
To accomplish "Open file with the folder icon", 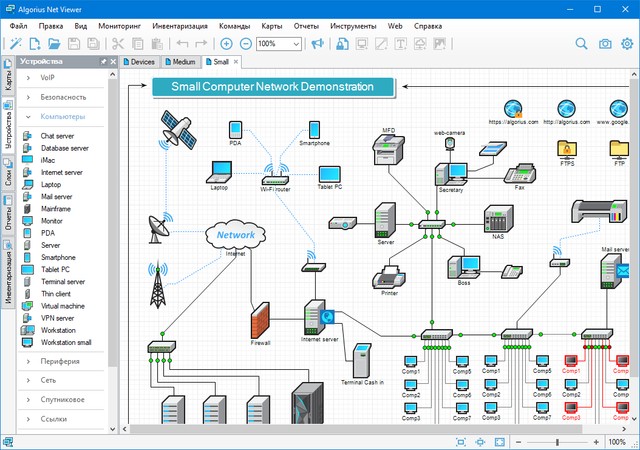I will click(x=53, y=44).
